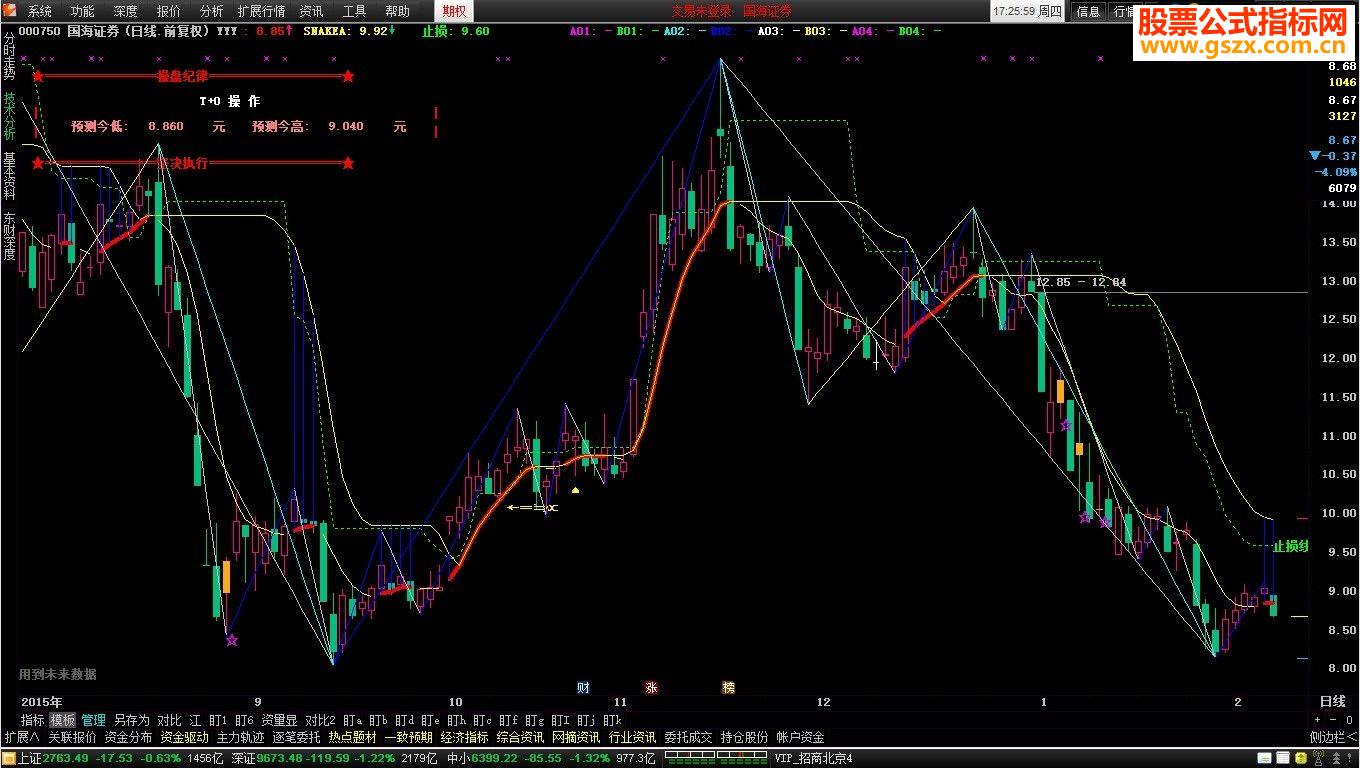
Task: Click the 日线 period selector
Action: (1332, 702)
